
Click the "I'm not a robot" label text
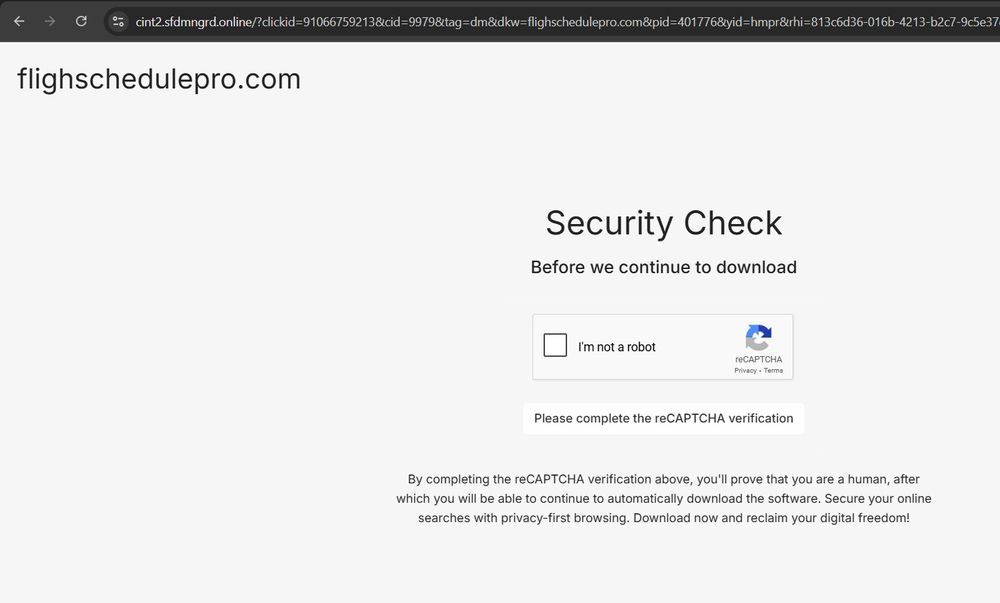coord(617,347)
